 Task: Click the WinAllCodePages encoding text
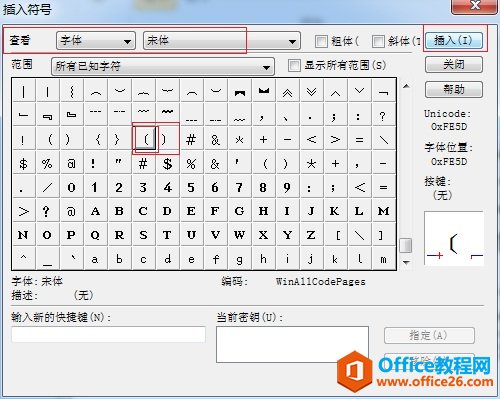click(320, 282)
